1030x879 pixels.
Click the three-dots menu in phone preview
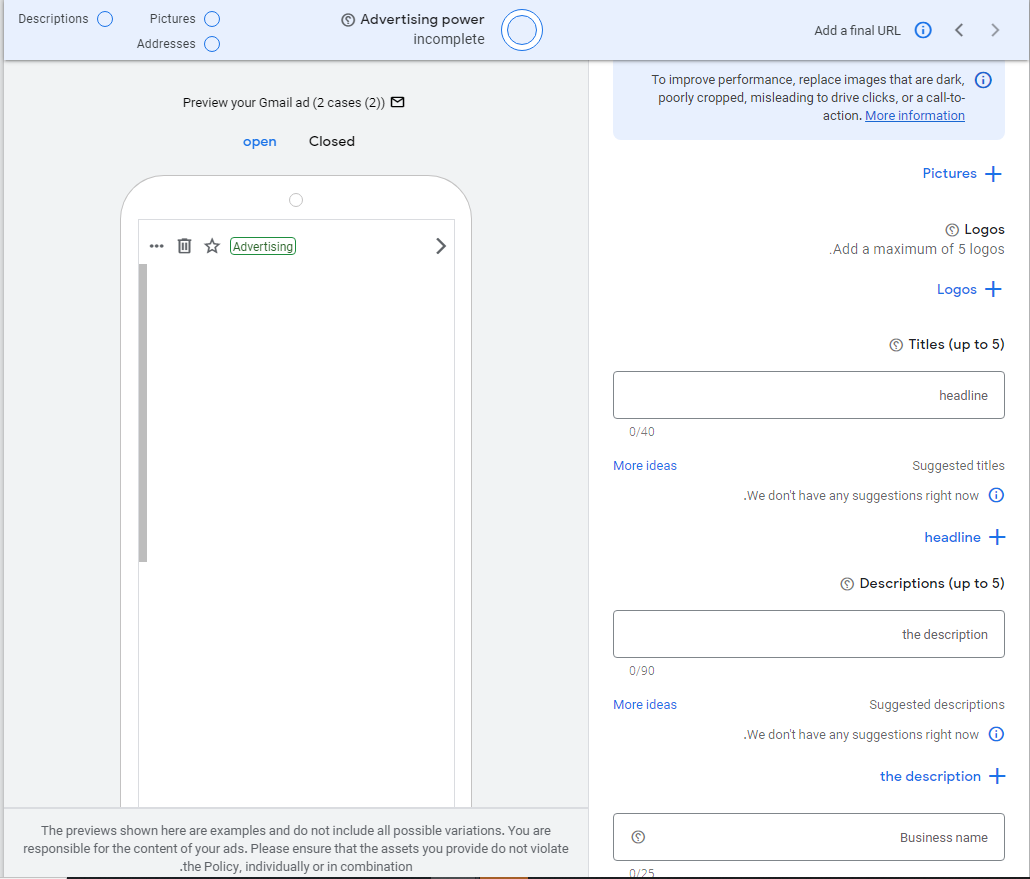coord(156,246)
